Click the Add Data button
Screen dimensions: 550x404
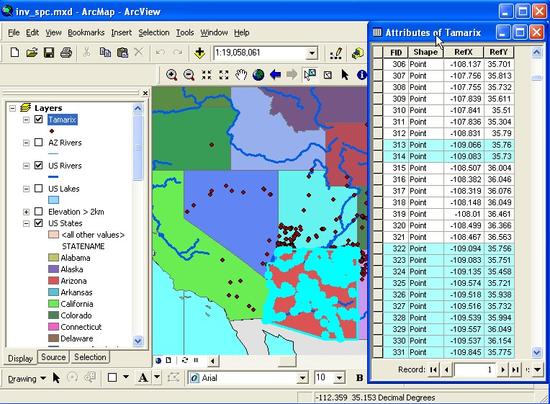point(200,53)
